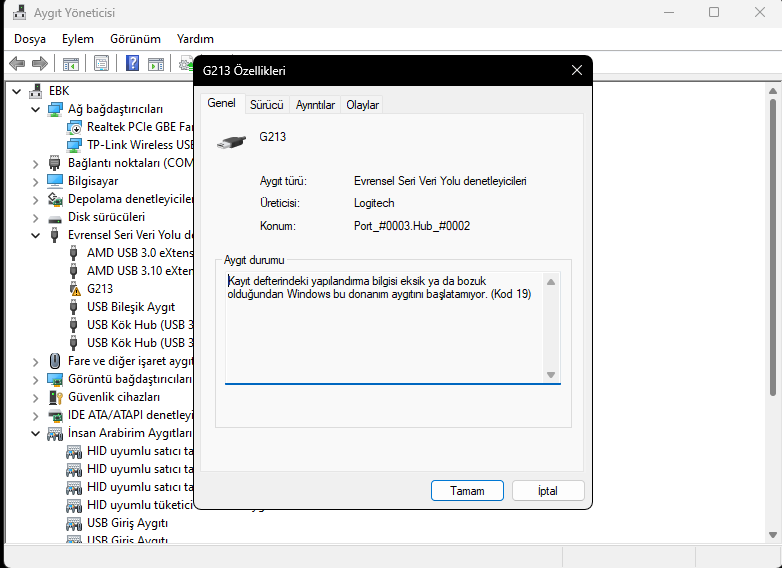
Task: Click the Görüntü bağdaştırıcıları display icon
Action: pos(55,379)
